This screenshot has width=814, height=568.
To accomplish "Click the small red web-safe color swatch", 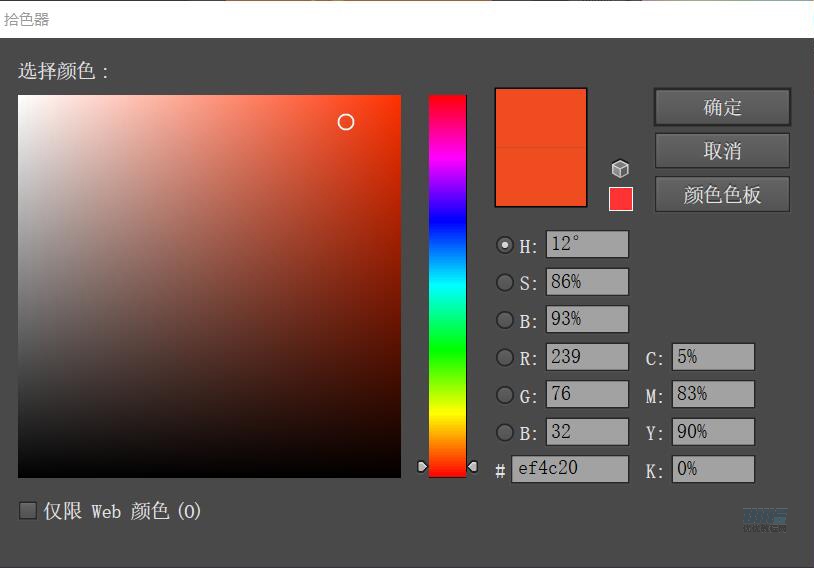I will click(621, 199).
